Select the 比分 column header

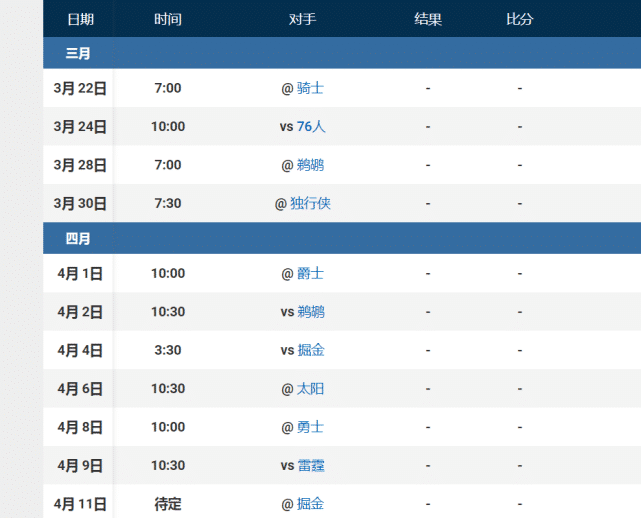coord(520,19)
